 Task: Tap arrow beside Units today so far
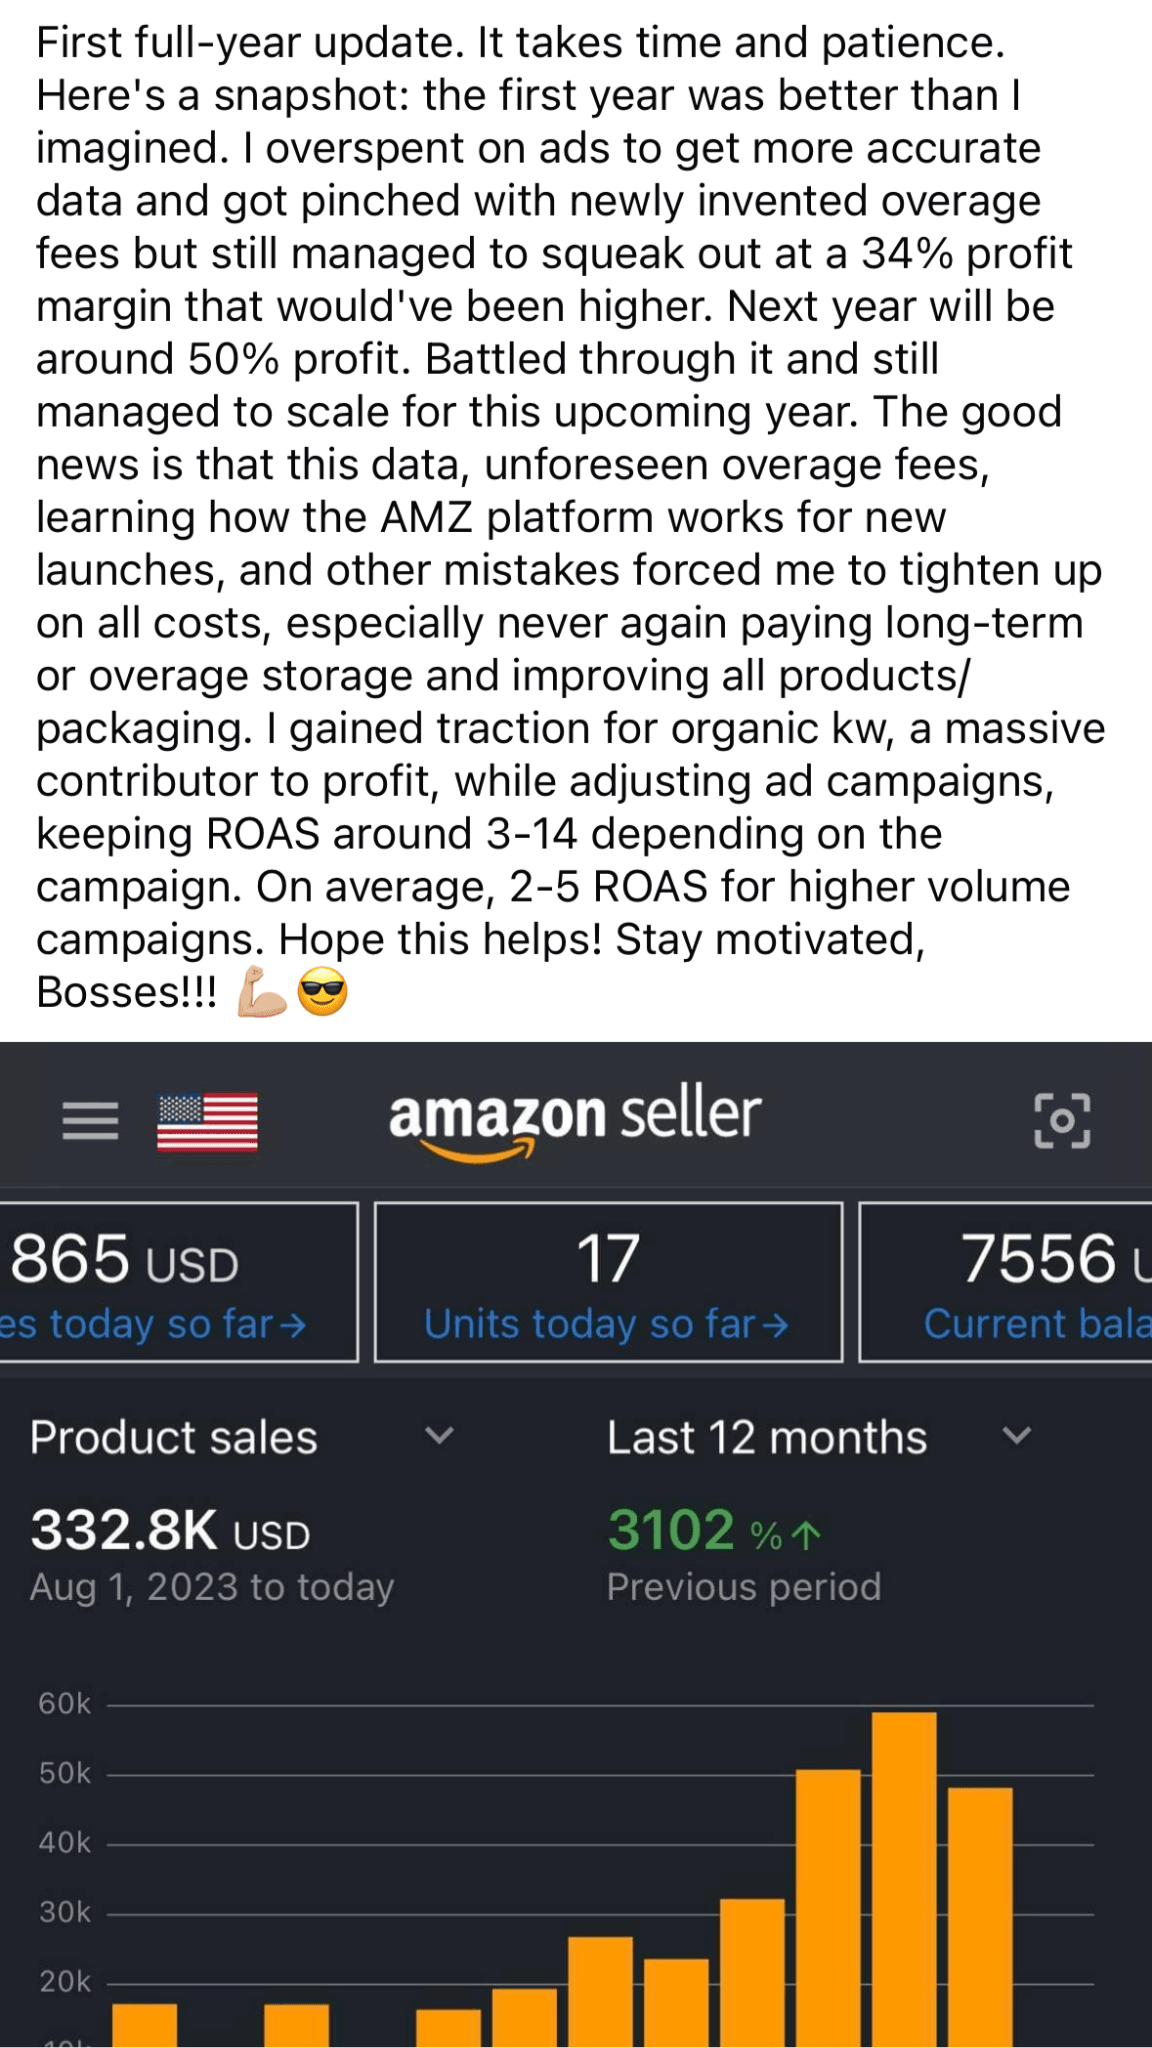[x=775, y=1326]
